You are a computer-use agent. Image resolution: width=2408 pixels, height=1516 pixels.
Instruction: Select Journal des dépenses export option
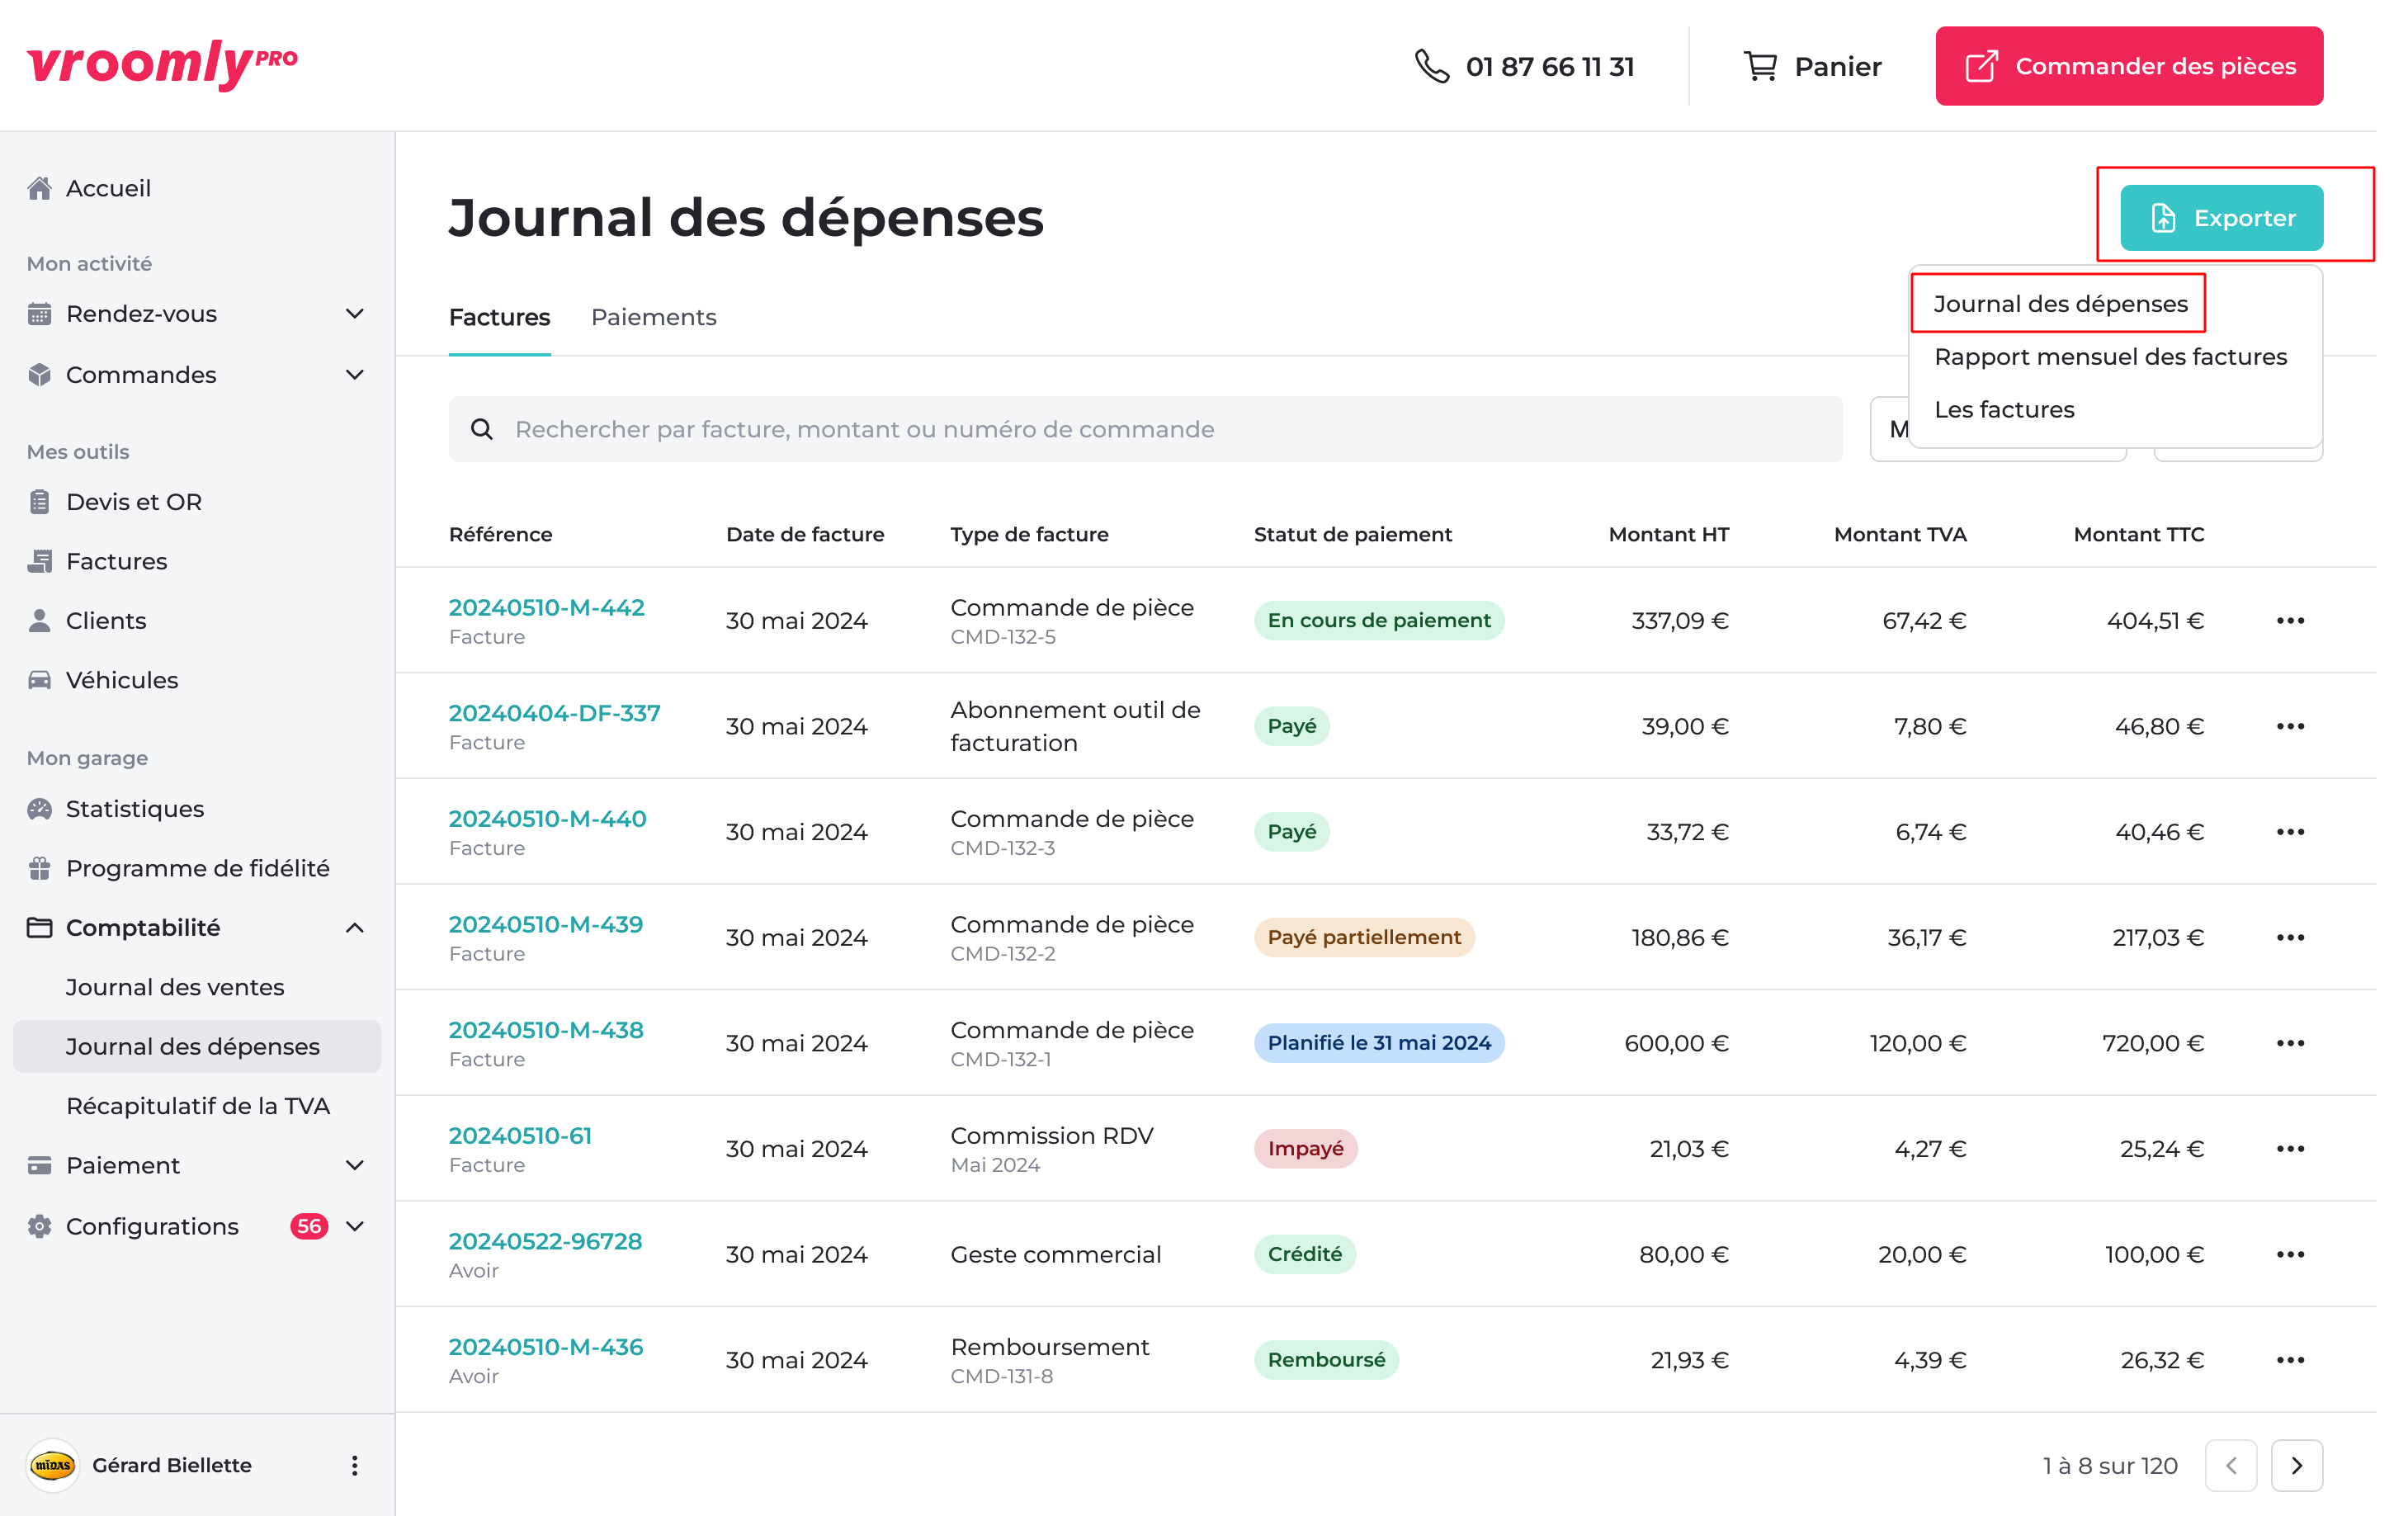tap(2060, 303)
